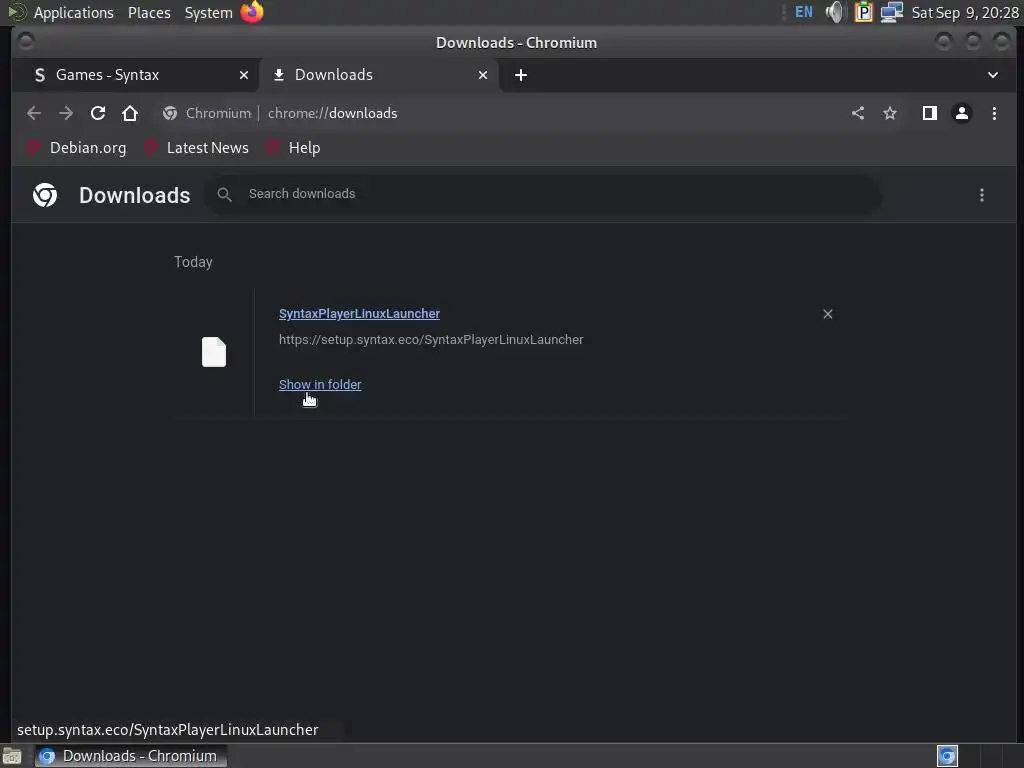Go back using the browser back arrow
This screenshot has width=1024, height=768.
[x=34, y=113]
